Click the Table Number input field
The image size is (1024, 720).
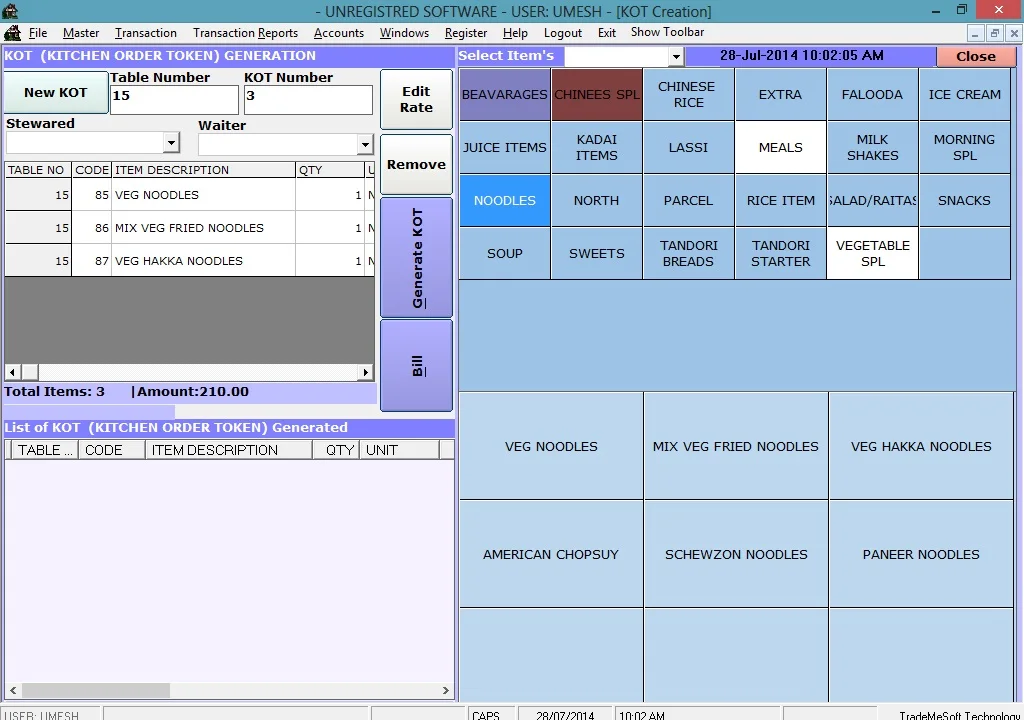(174, 99)
